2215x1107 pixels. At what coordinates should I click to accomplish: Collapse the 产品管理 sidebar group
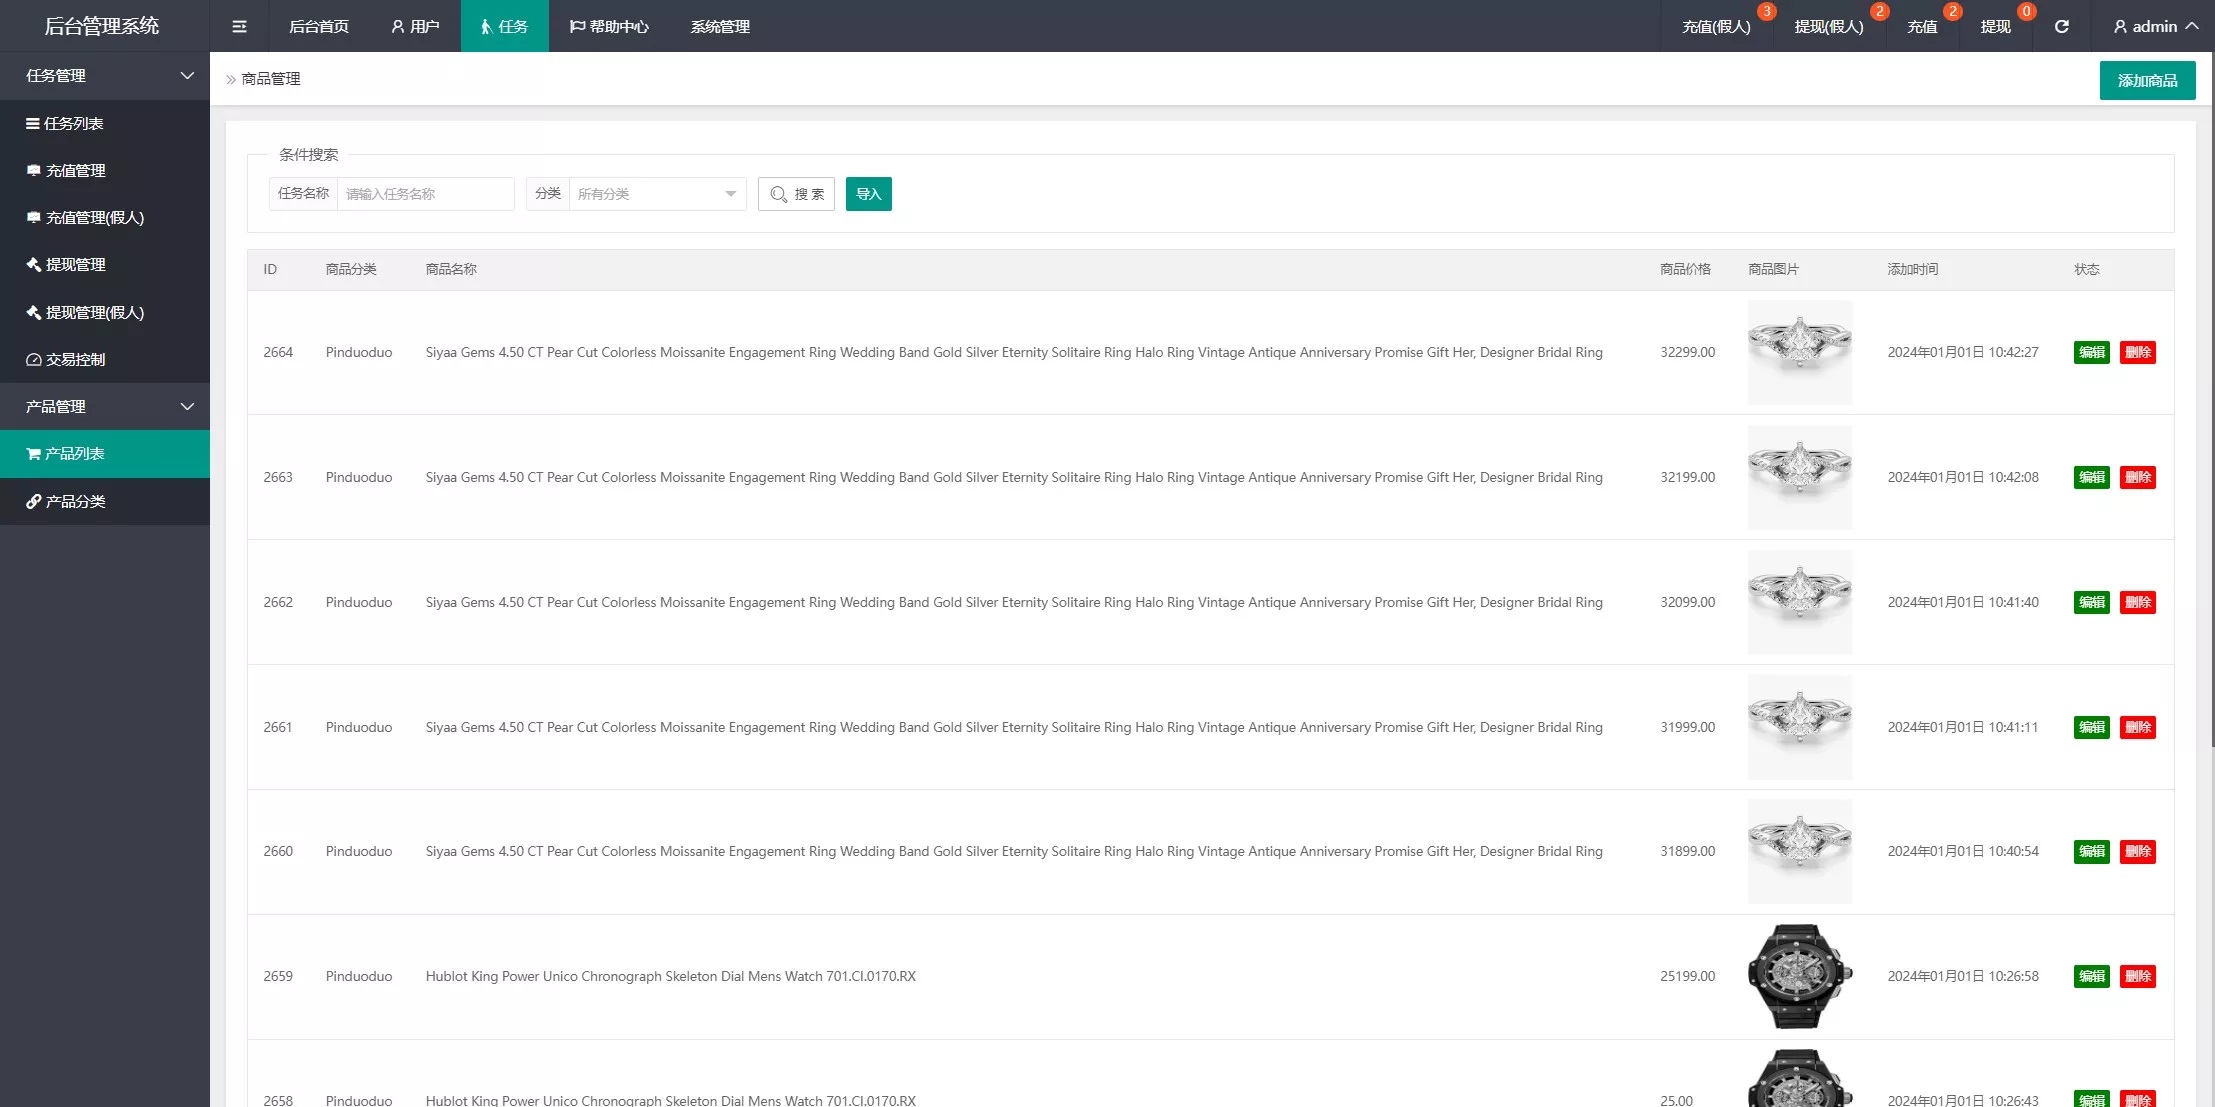pos(105,407)
